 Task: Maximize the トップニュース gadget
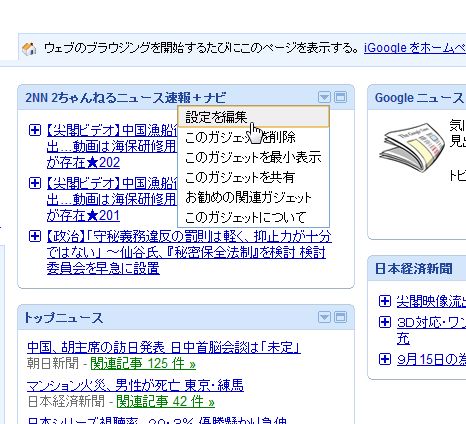[x=340, y=317]
